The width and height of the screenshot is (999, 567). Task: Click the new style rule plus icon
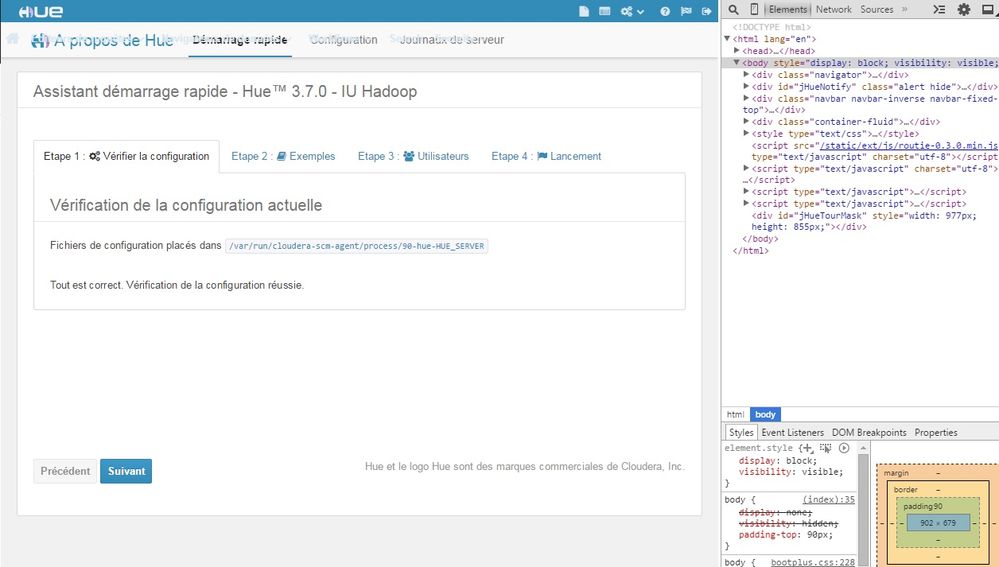(x=809, y=448)
